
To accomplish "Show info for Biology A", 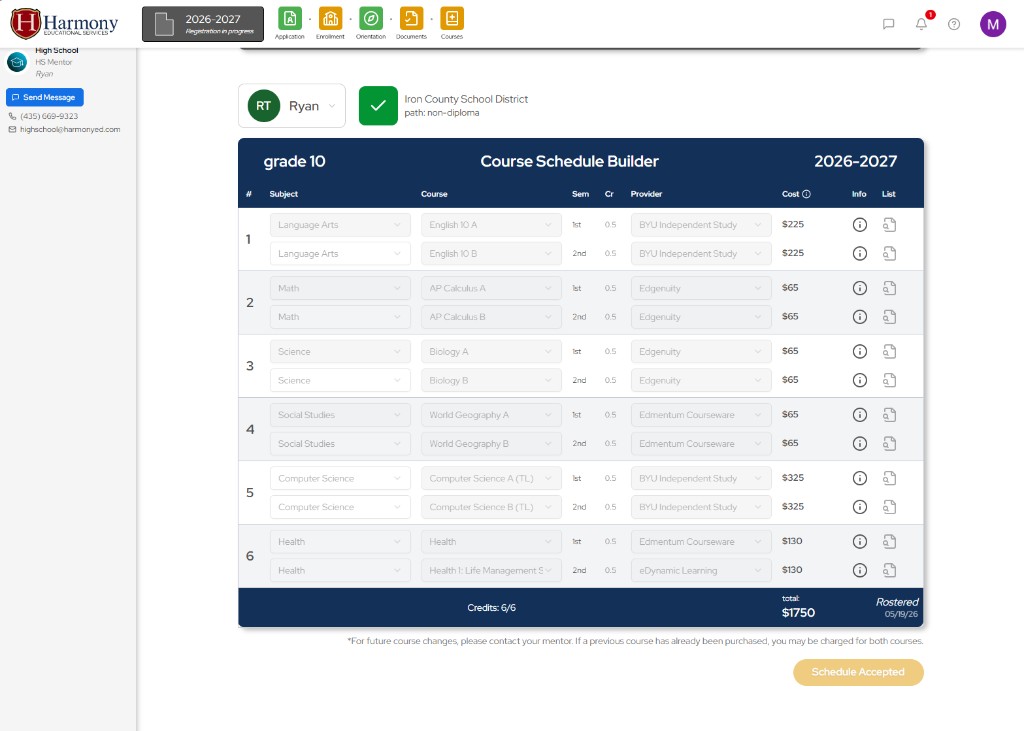I will (859, 351).
